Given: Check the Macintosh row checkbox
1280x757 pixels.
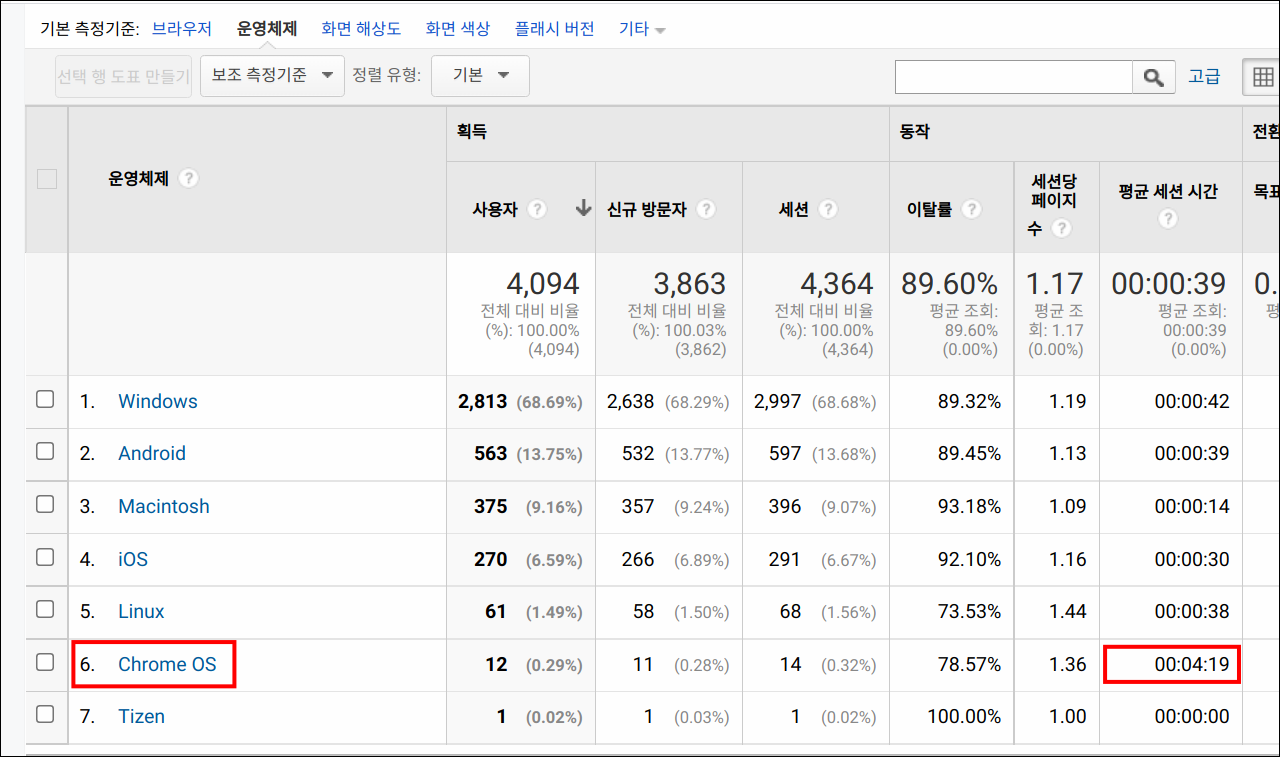Looking at the screenshot, I should pos(45,504).
